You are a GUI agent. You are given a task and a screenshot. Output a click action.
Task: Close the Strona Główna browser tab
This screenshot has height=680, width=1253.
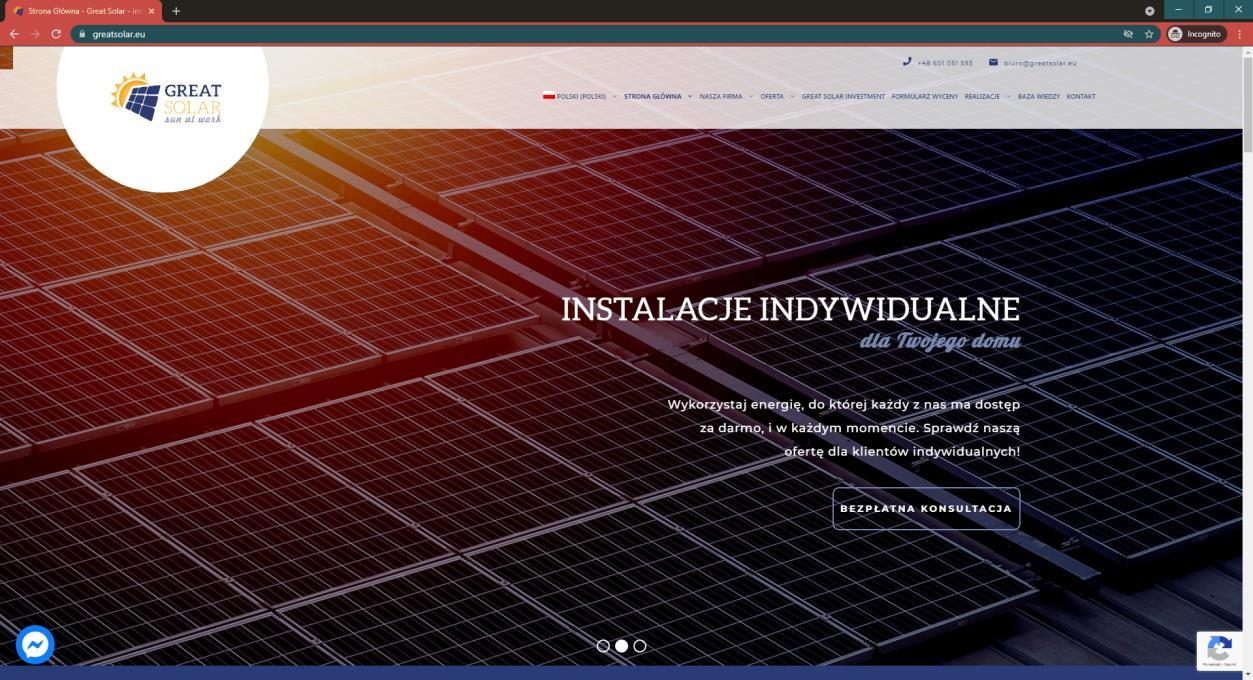[151, 11]
